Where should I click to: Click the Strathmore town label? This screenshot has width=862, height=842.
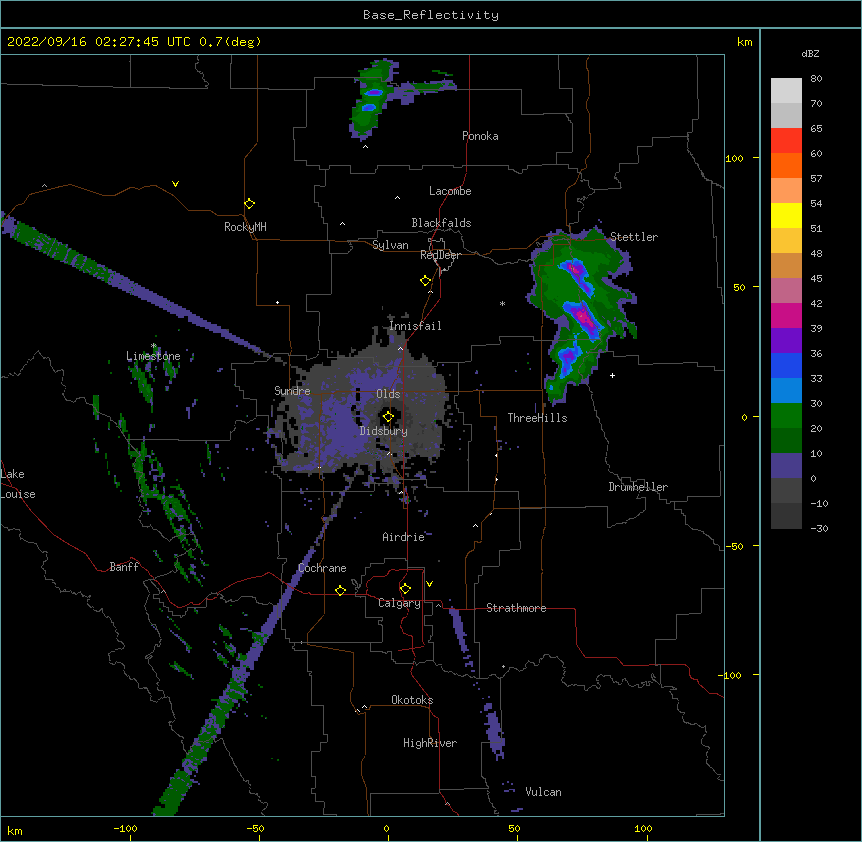(516, 608)
